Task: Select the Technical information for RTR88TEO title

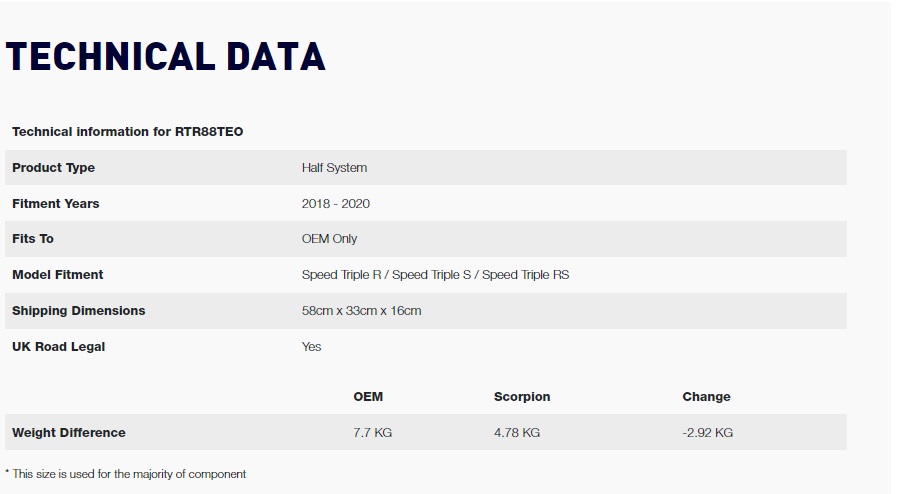Action: point(128,132)
